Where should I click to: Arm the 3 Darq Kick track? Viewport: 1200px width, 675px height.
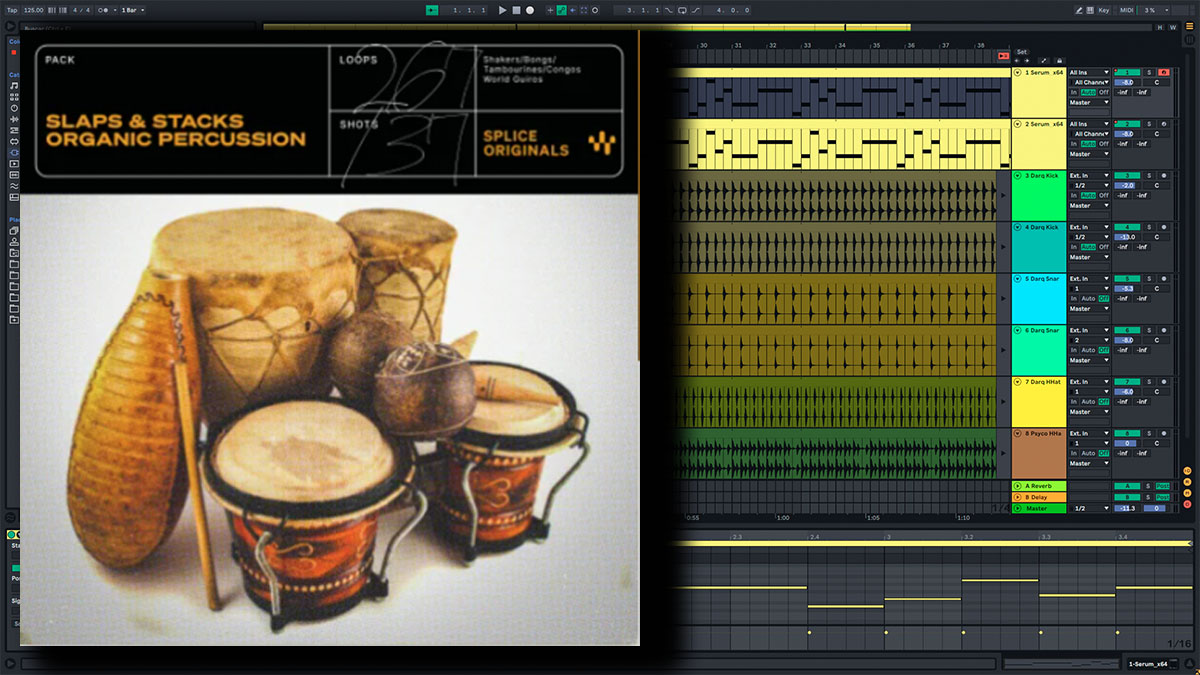pyautogui.click(x=1163, y=176)
